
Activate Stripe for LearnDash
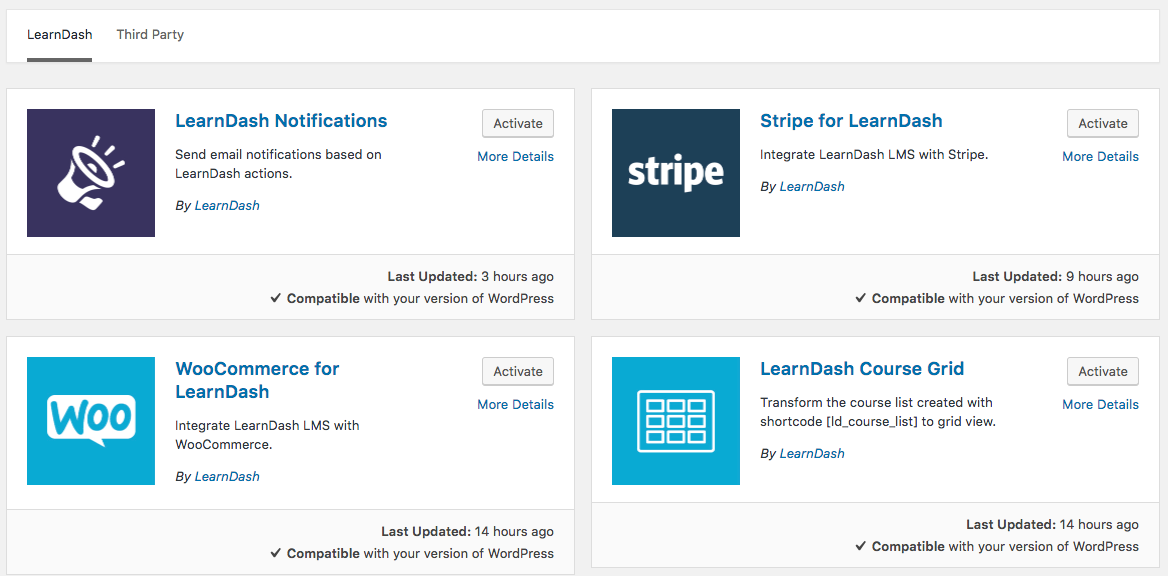click(1102, 123)
